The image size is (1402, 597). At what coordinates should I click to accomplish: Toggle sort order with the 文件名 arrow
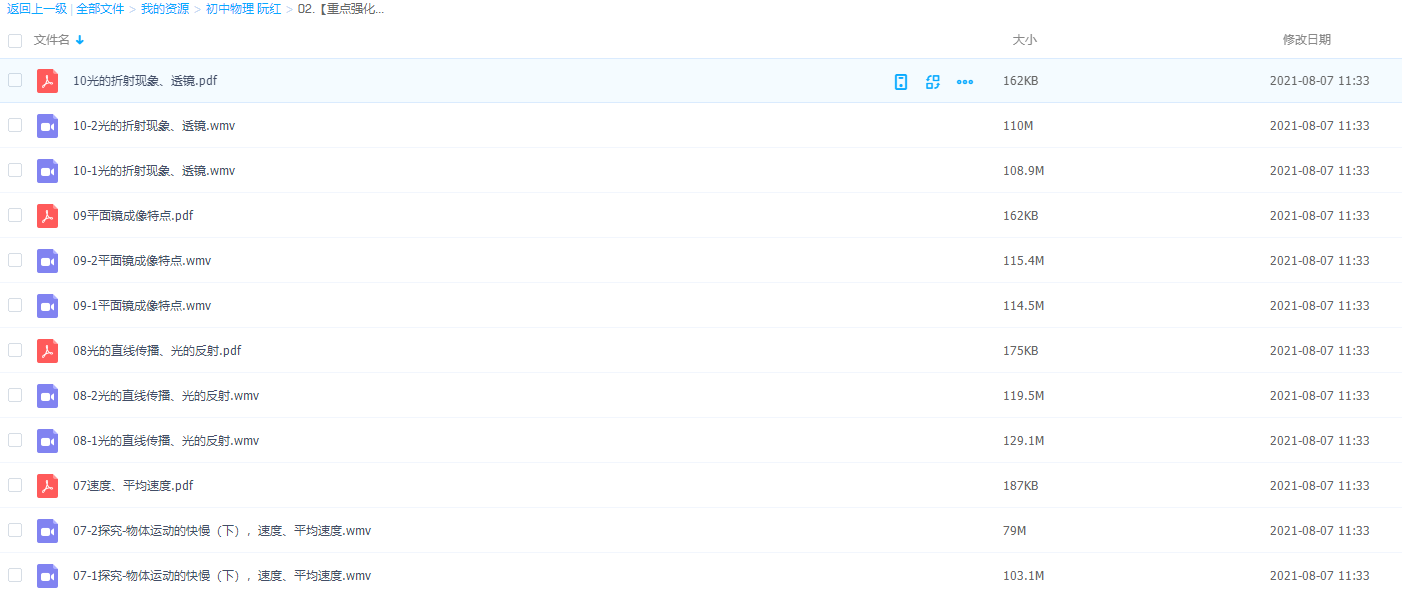(x=80, y=40)
